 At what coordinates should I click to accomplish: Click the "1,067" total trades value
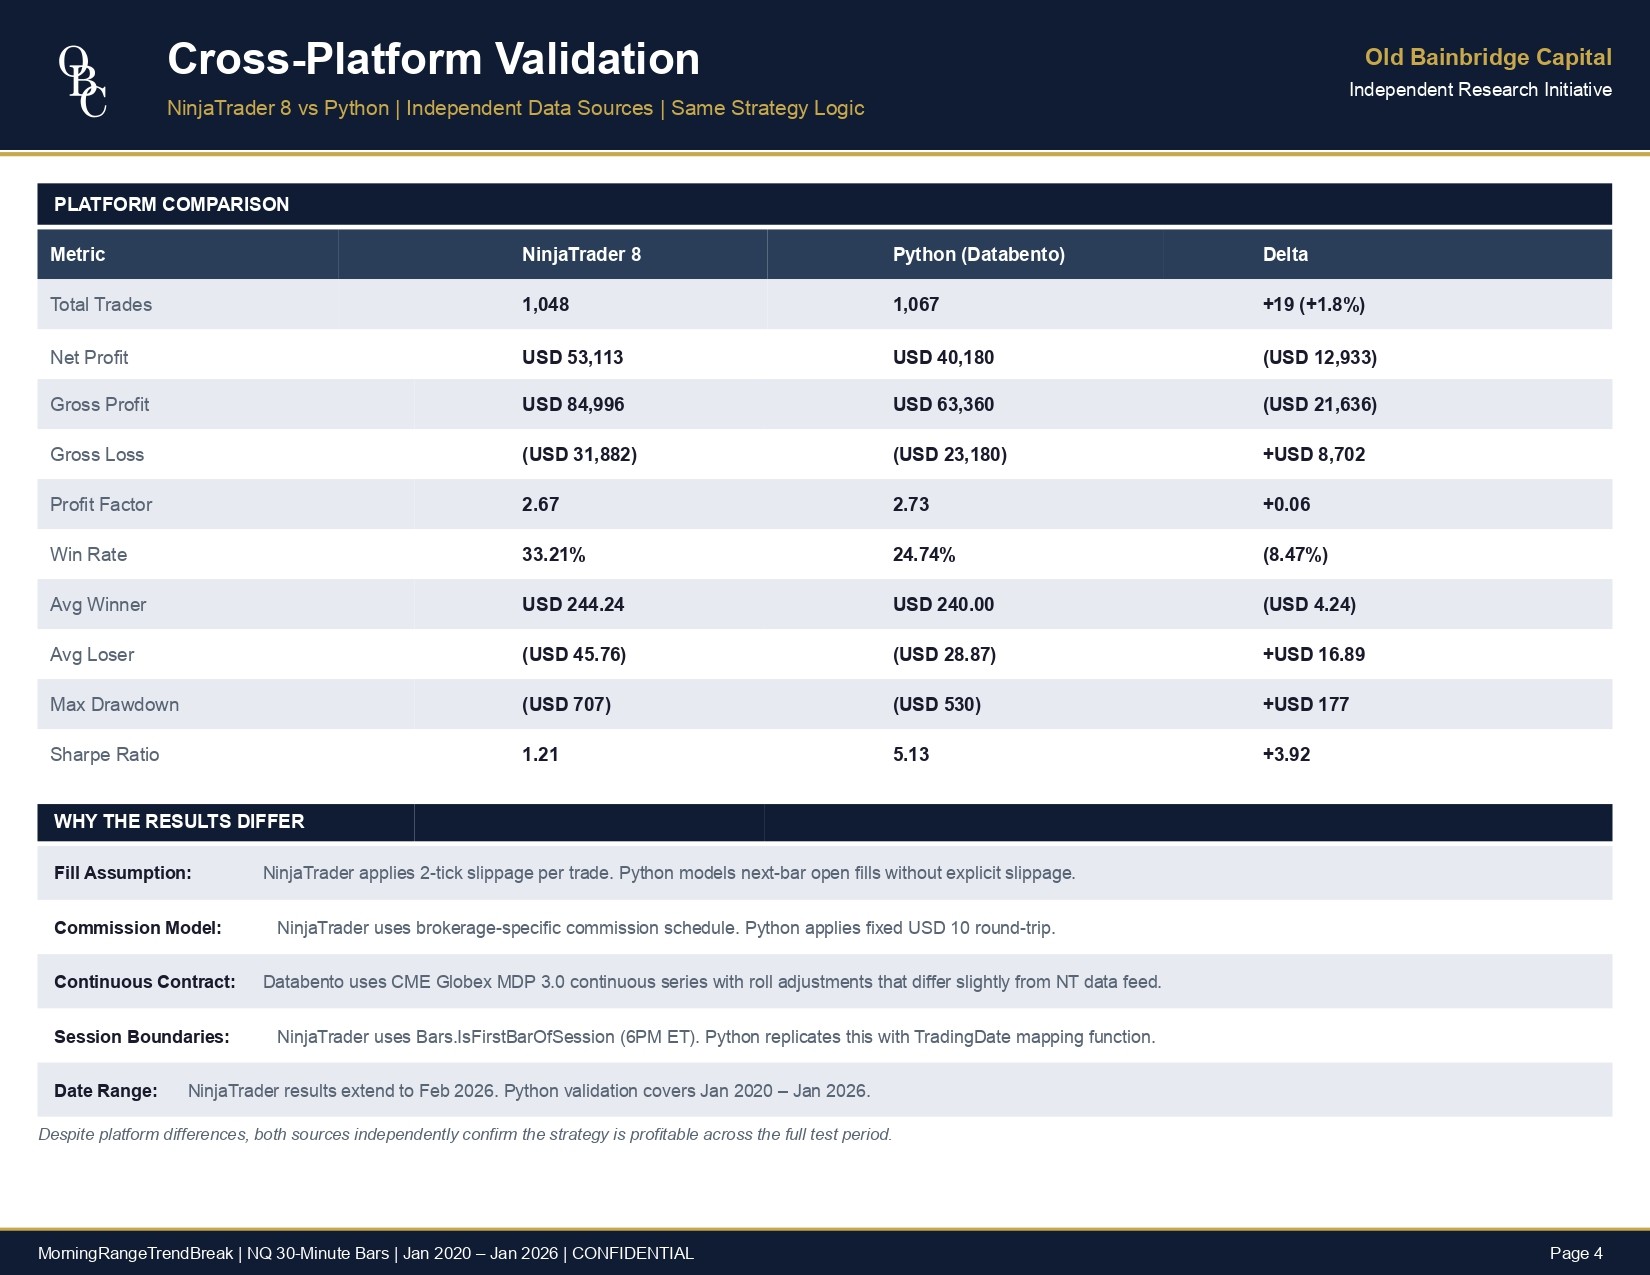tap(916, 304)
